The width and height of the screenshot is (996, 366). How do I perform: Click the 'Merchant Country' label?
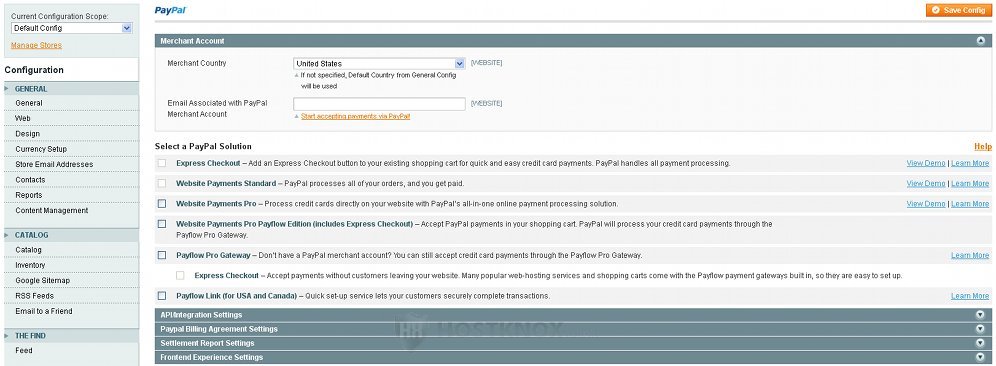197,64
